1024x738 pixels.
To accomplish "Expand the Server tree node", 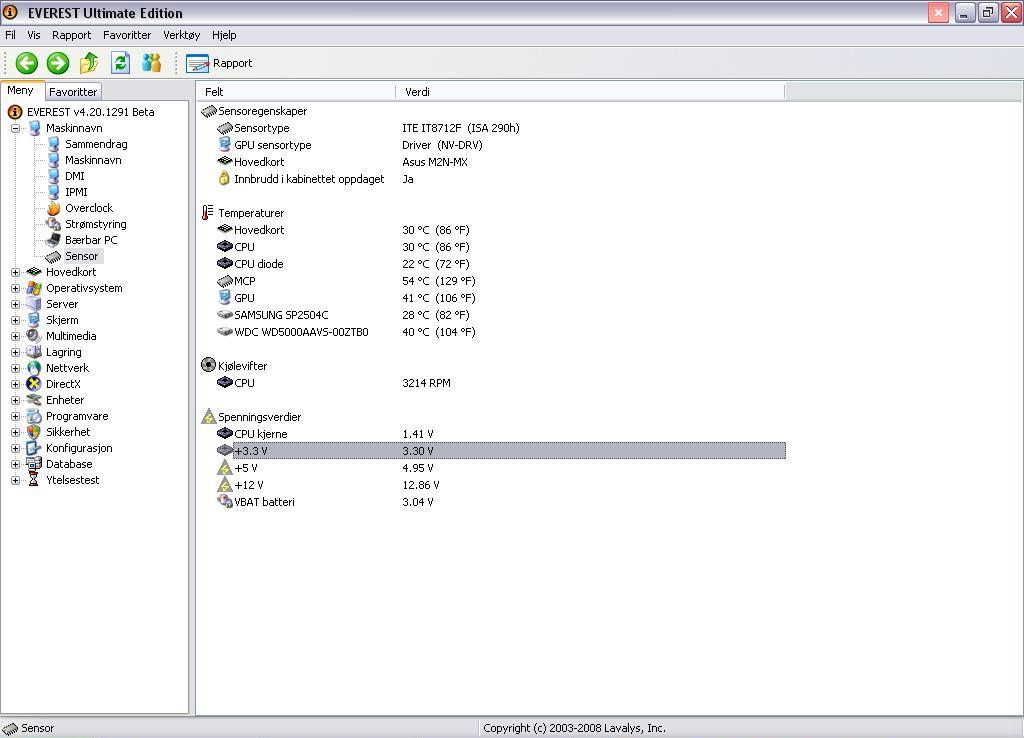I will click(16, 304).
